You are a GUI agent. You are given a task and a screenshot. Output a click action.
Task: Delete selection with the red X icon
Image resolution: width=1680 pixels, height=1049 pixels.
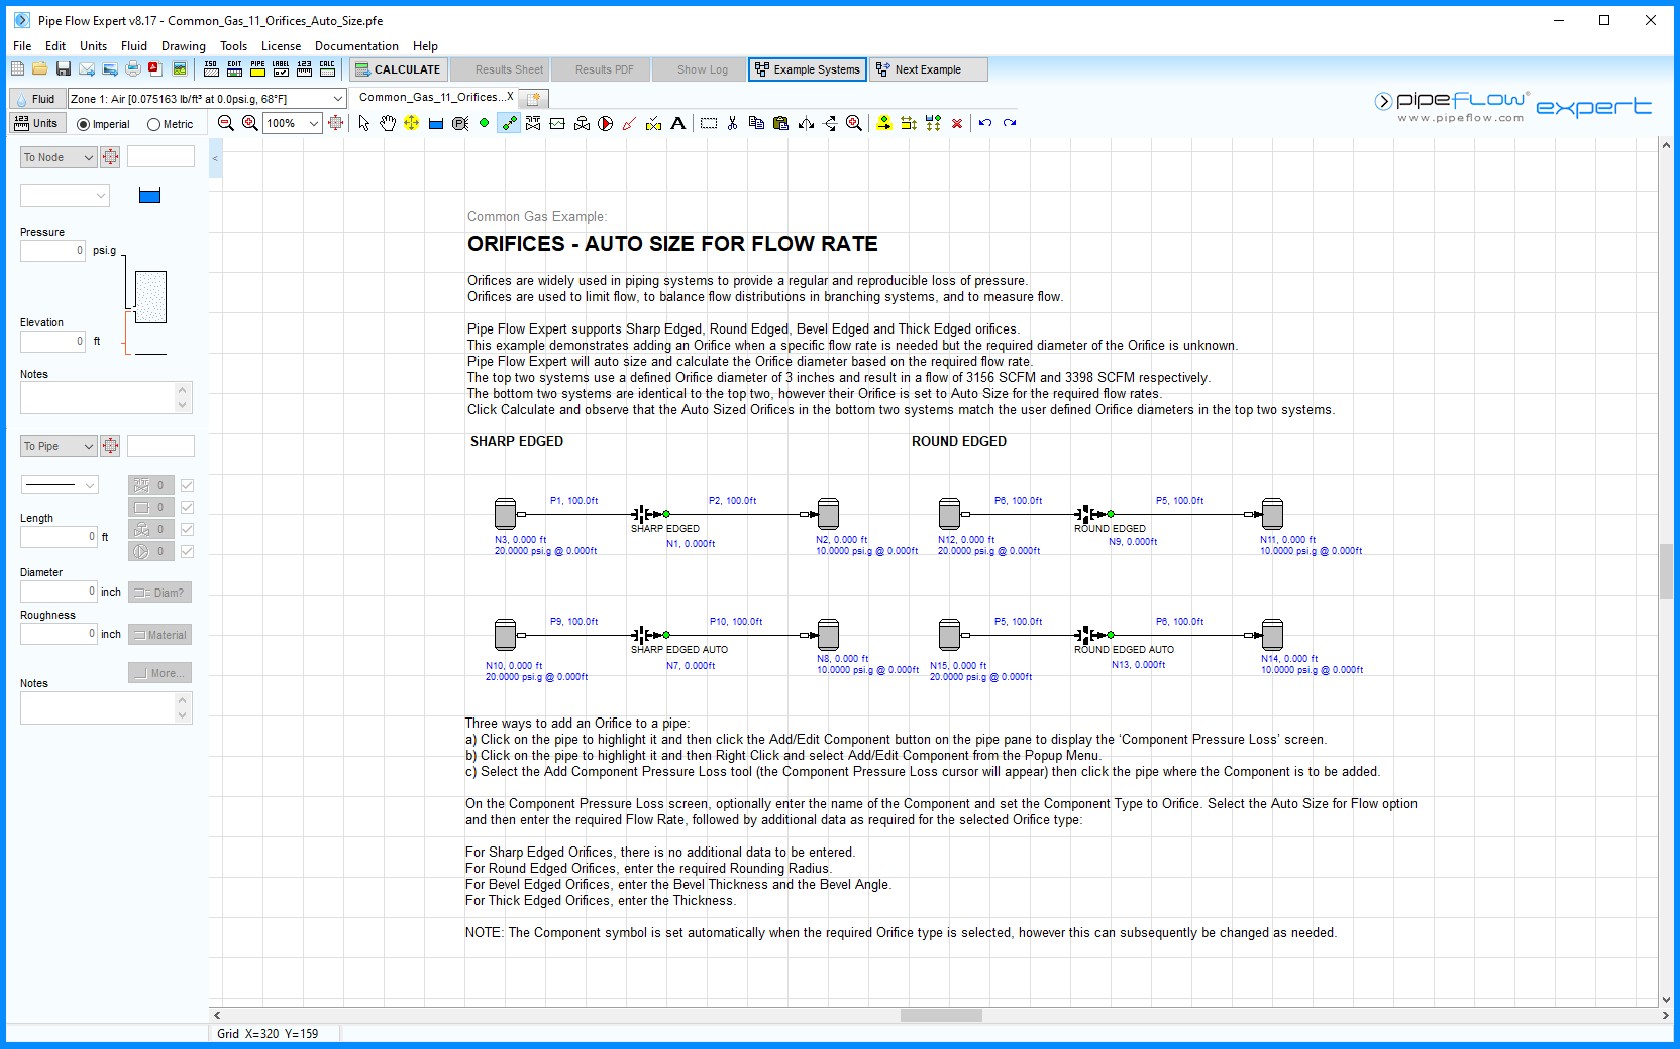pyautogui.click(x=957, y=123)
